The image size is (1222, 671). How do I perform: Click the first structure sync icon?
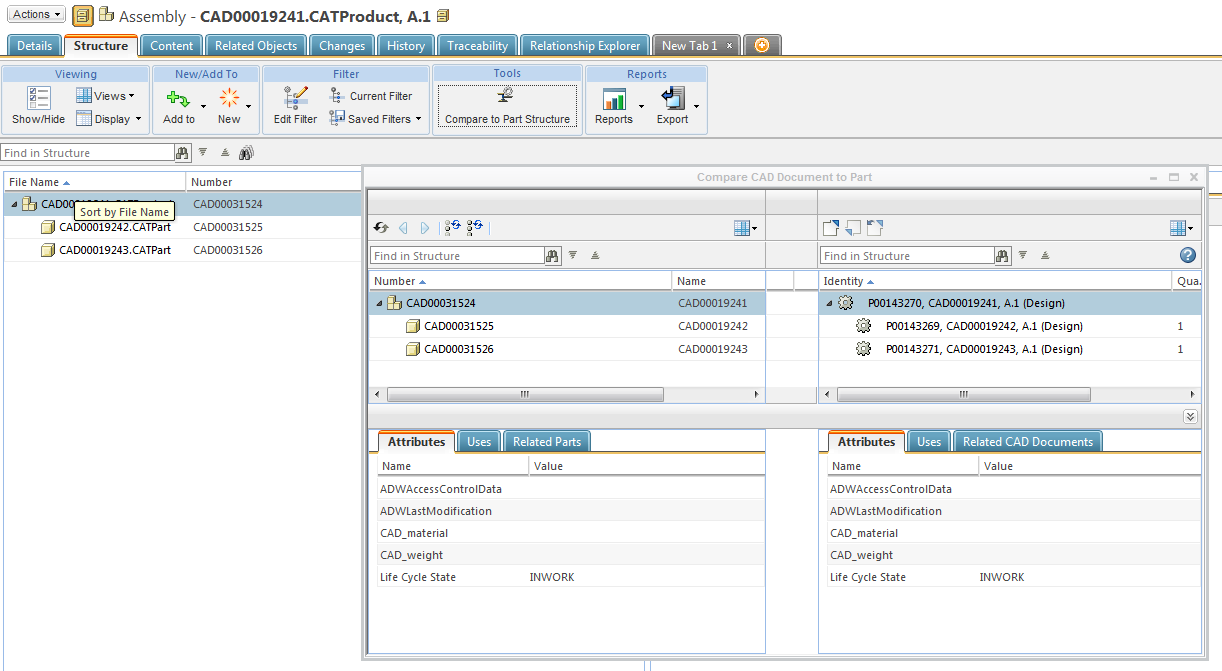pyautogui.click(x=453, y=228)
